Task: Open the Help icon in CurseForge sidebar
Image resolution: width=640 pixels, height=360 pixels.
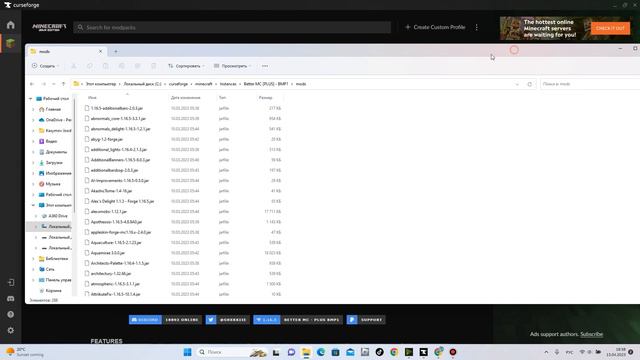Action: (x=11, y=315)
